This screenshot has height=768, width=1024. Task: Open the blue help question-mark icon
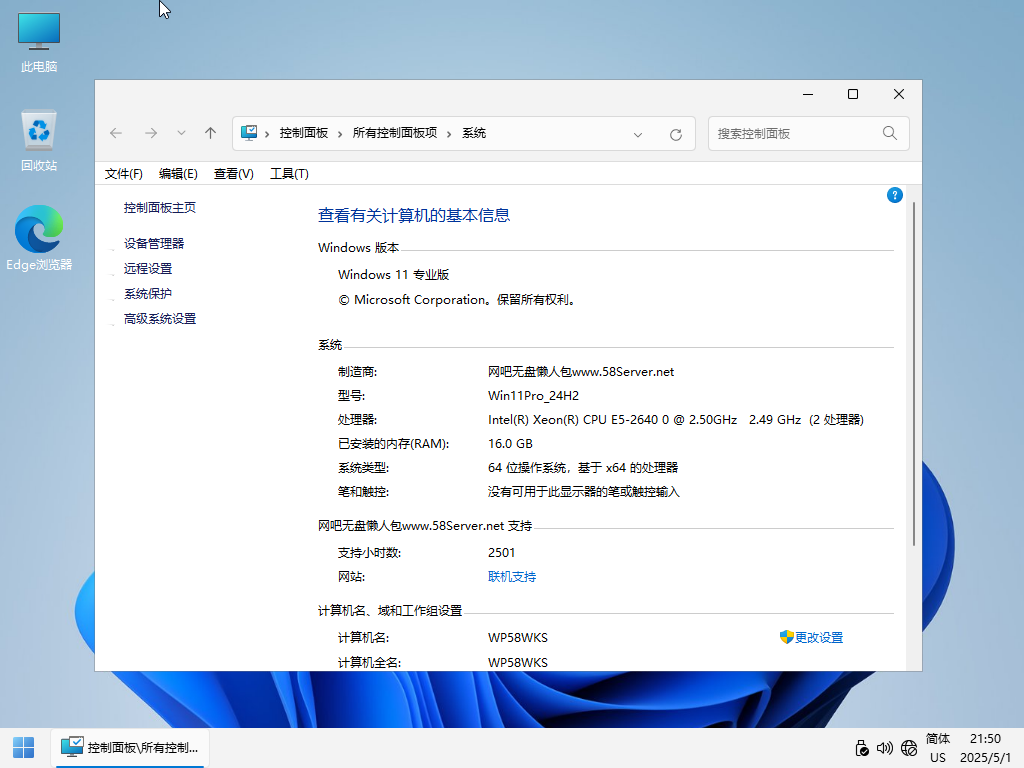pos(895,195)
